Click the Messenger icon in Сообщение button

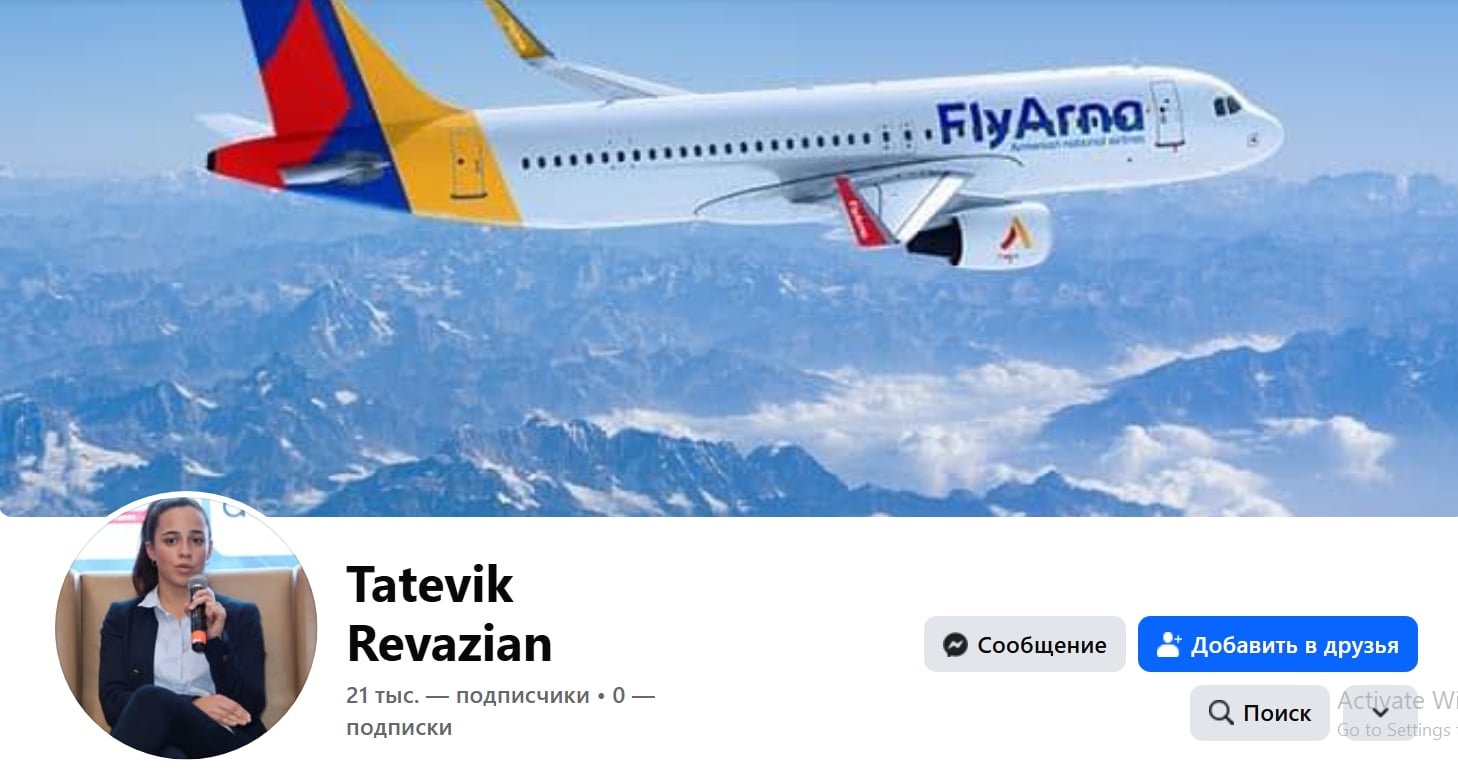tap(955, 645)
